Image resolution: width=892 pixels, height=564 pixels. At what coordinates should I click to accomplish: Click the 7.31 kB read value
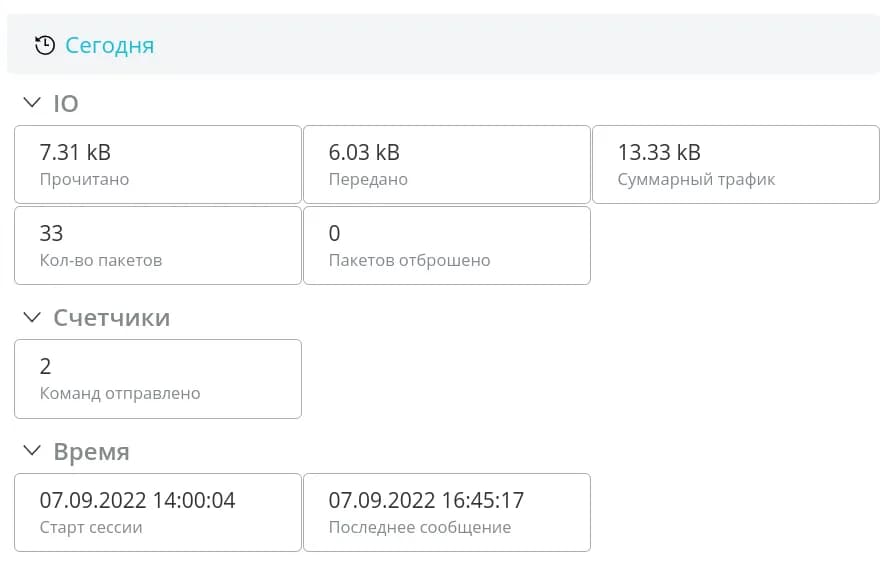click(x=75, y=152)
